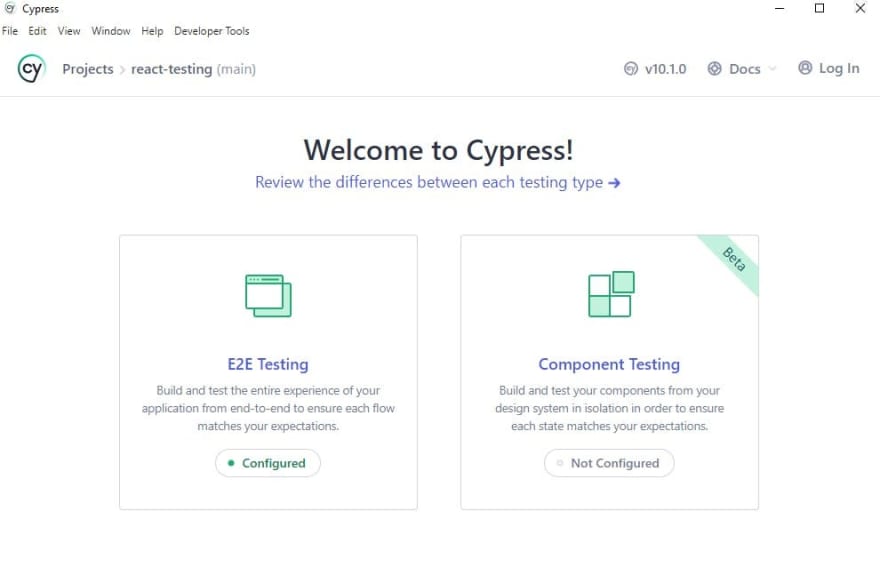Click the Component Testing blocks icon
880x567 pixels.
[x=611, y=294]
